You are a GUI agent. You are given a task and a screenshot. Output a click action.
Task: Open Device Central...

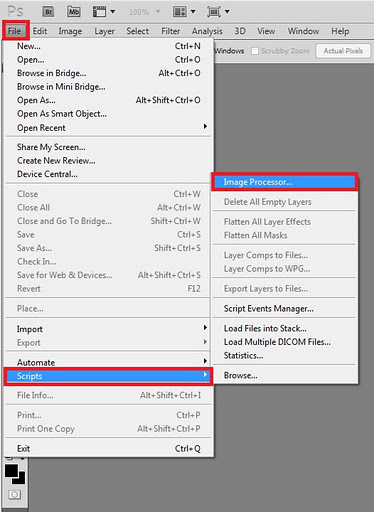click(108, 174)
